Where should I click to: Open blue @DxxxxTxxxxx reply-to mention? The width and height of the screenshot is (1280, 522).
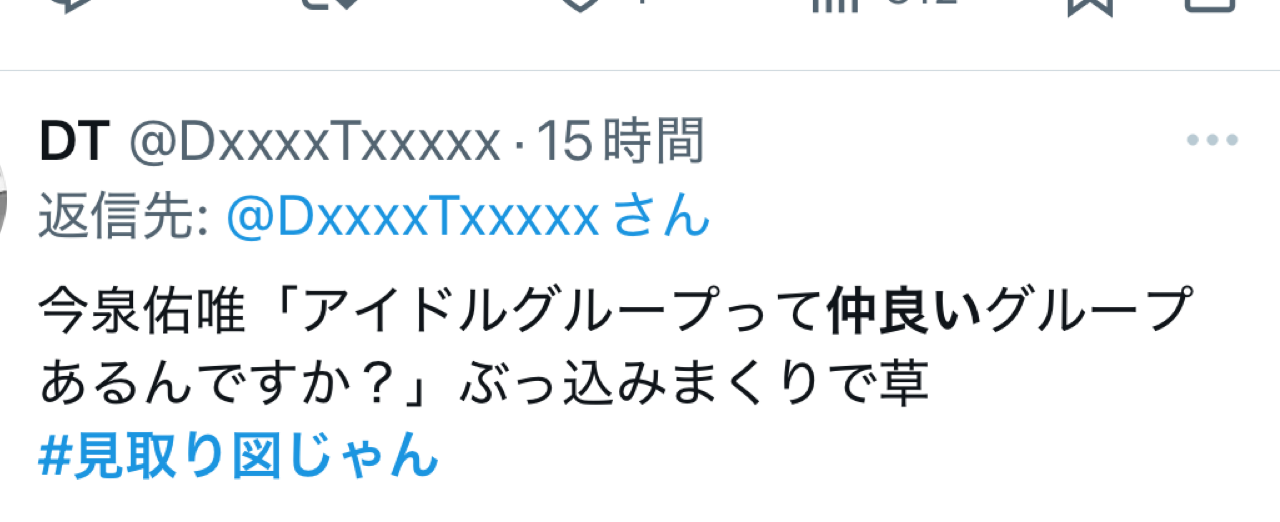[x=413, y=216]
